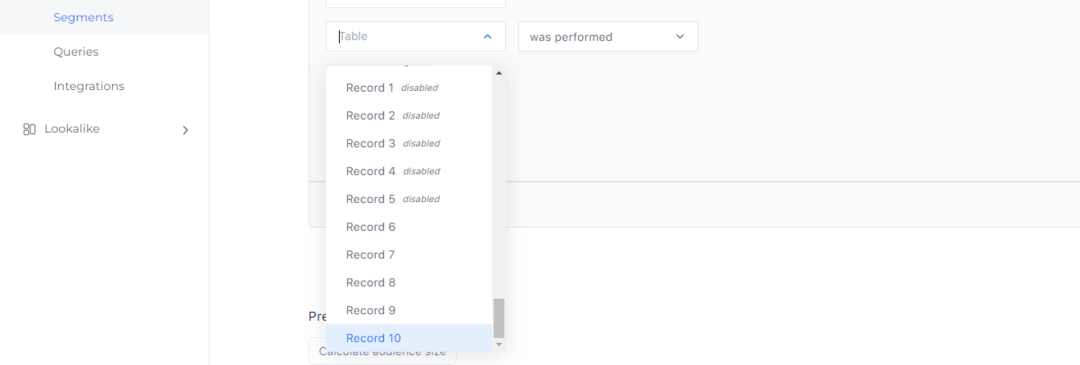This screenshot has width=1080, height=365.
Task: Click the Lookalike icon
Action: pyautogui.click(x=29, y=129)
